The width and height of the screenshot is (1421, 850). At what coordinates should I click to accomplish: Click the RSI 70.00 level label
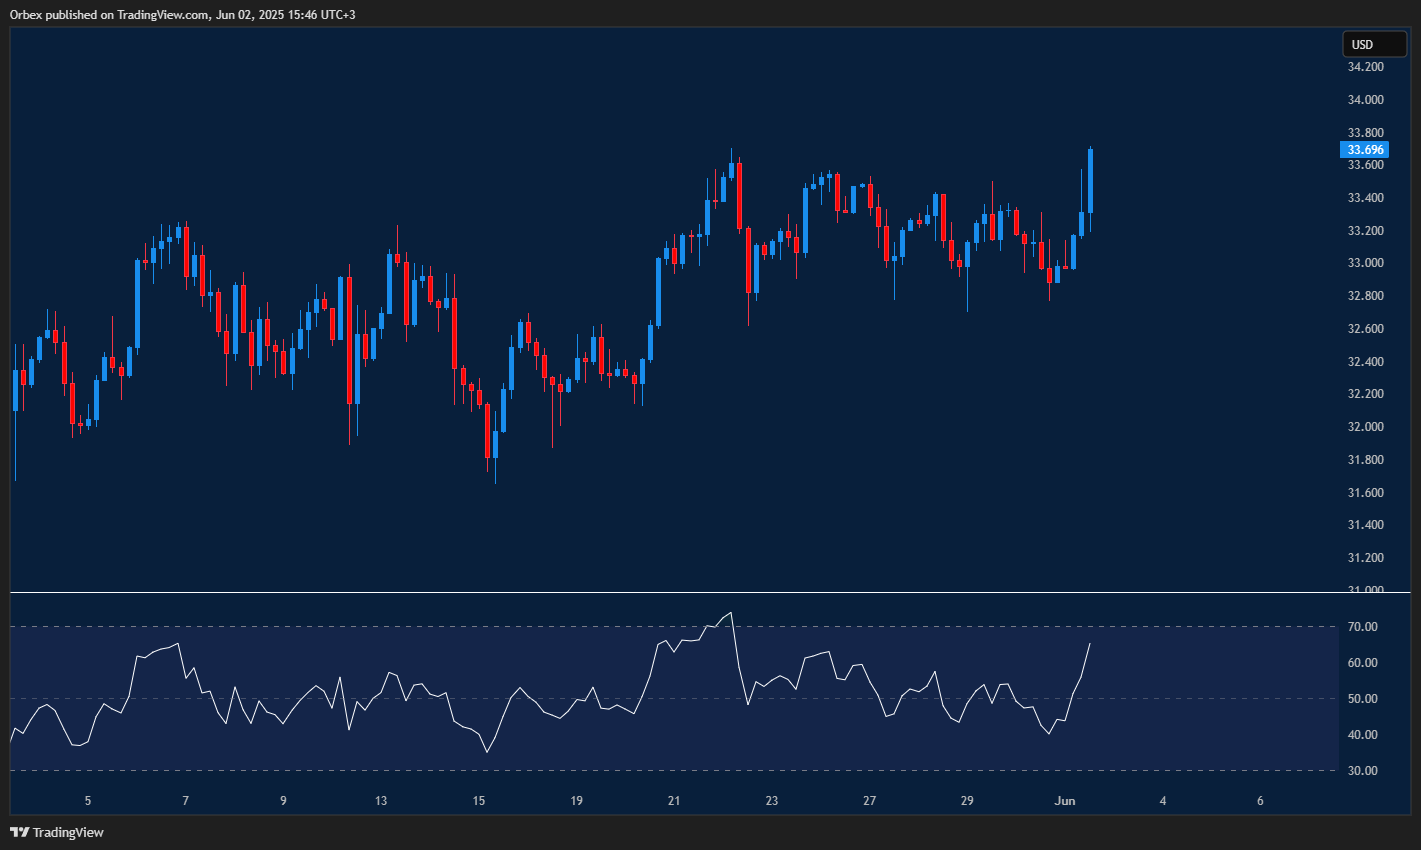pyautogui.click(x=1362, y=627)
